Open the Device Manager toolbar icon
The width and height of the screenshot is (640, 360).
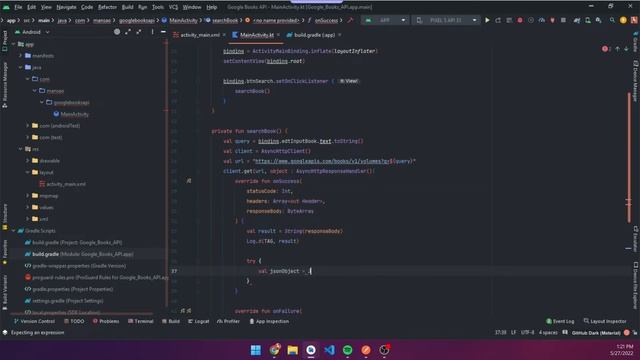click(x=588, y=20)
